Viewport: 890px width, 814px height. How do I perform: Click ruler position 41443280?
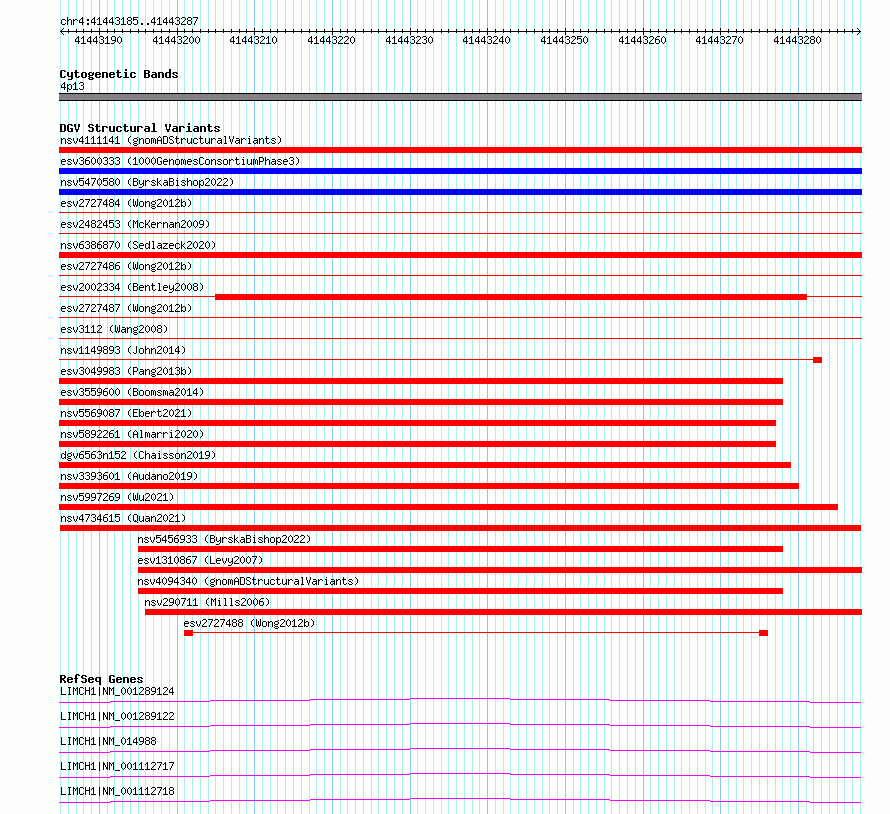coord(797,40)
